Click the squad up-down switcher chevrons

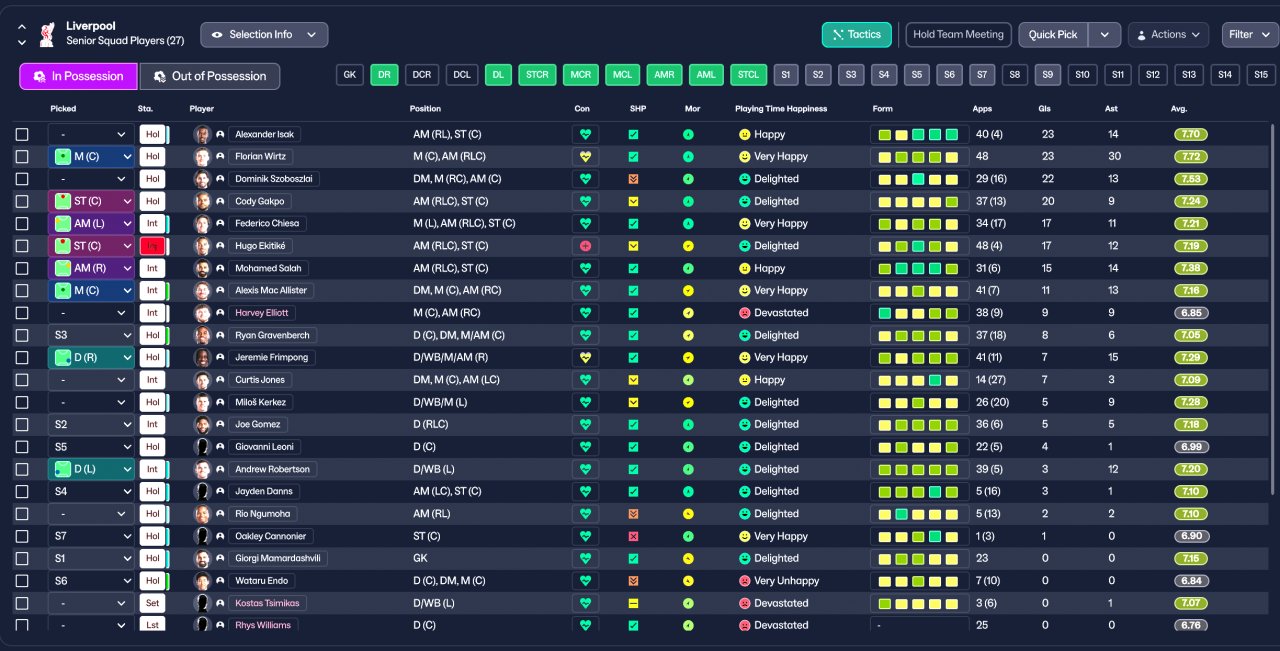coord(22,35)
